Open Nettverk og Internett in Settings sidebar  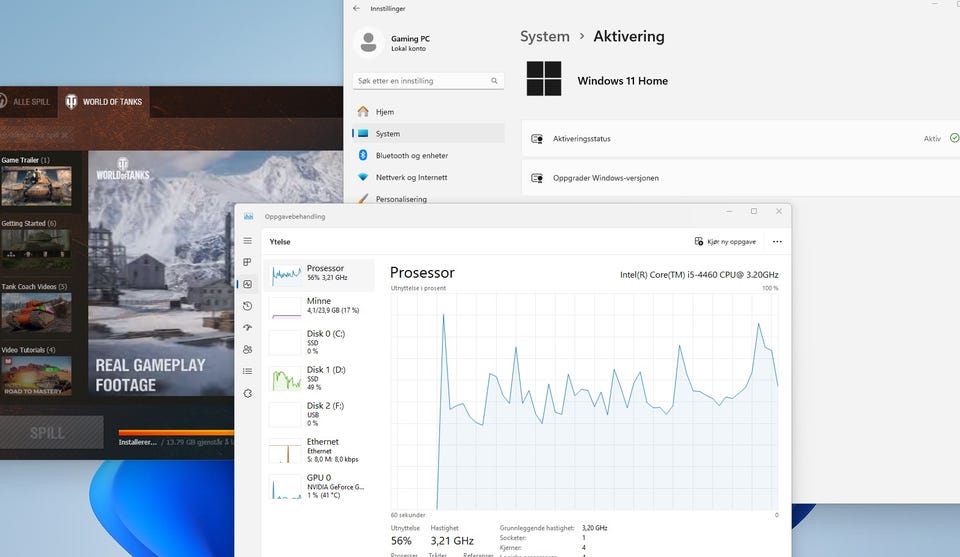tap(428, 178)
